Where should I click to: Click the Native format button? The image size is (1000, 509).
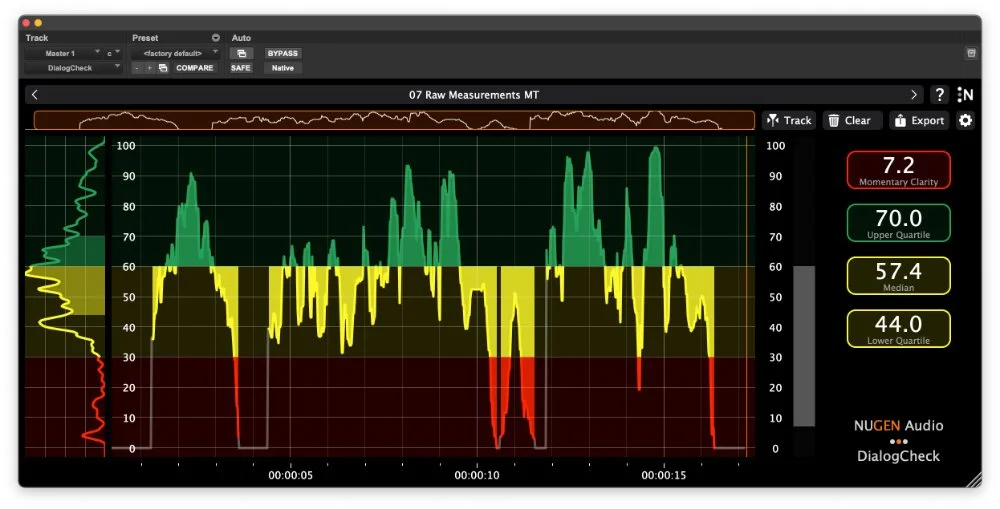(x=283, y=68)
